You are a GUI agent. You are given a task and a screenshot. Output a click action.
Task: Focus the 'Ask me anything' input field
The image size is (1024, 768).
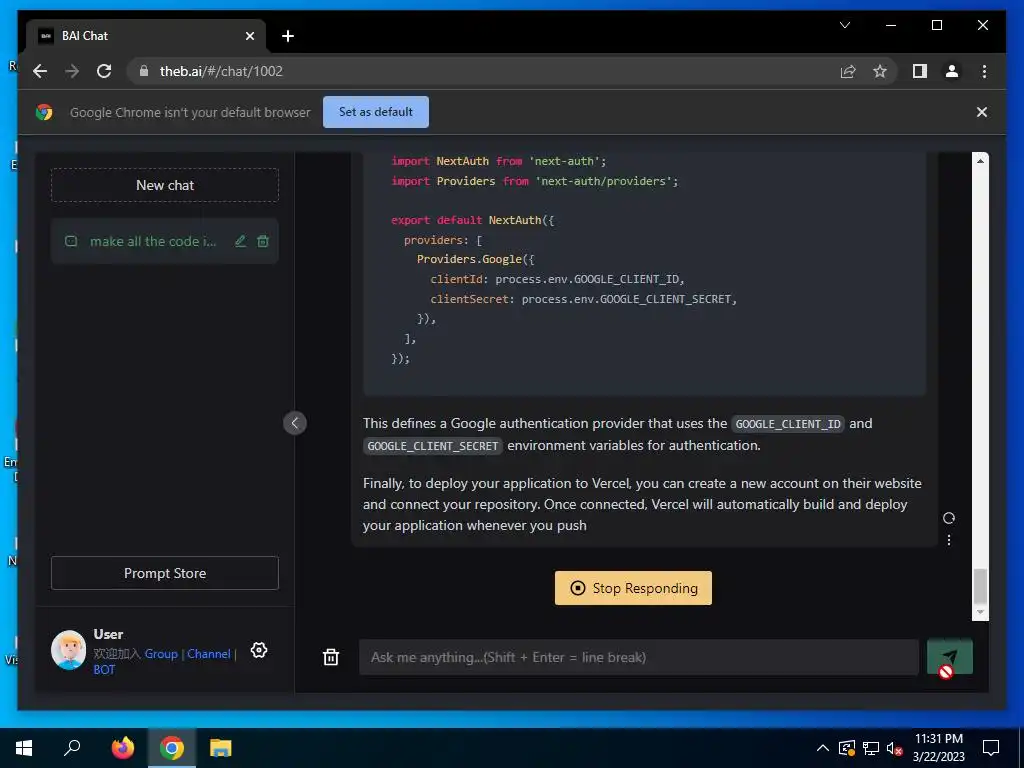click(x=639, y=657)
